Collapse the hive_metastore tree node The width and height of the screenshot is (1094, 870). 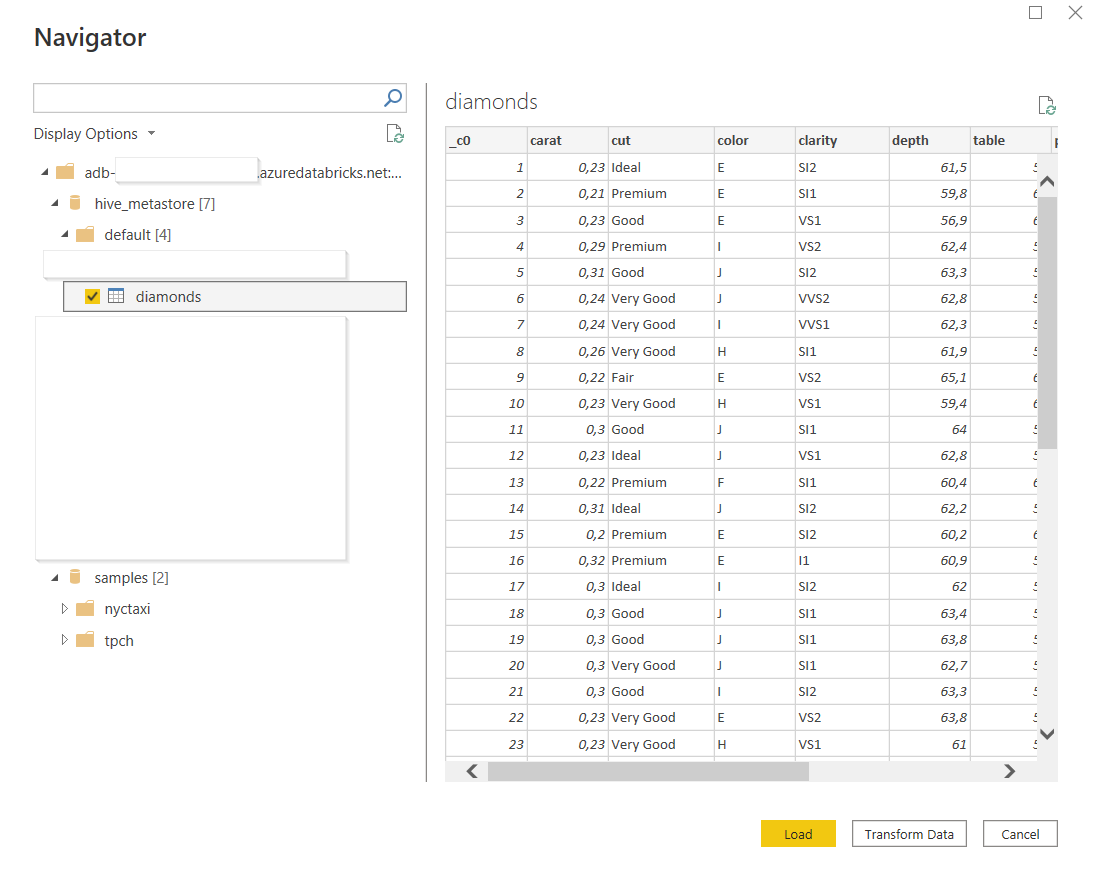pos(55,204)
